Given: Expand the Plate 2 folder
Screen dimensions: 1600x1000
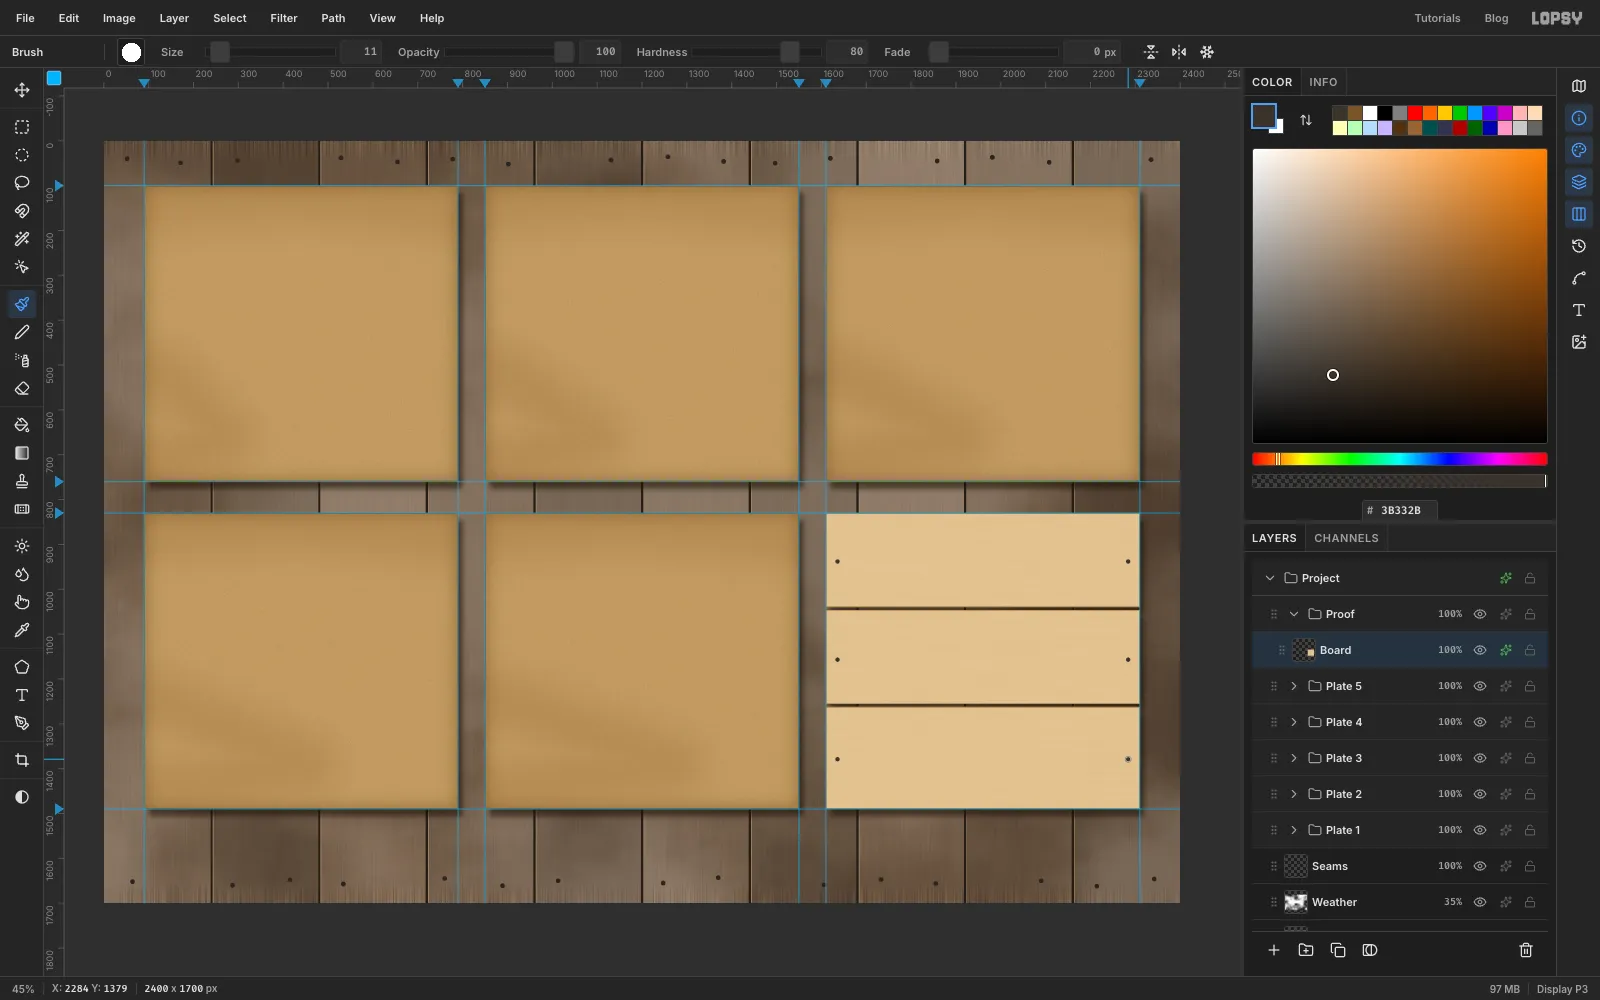Looking at the screenshot, I should 1294,794.
